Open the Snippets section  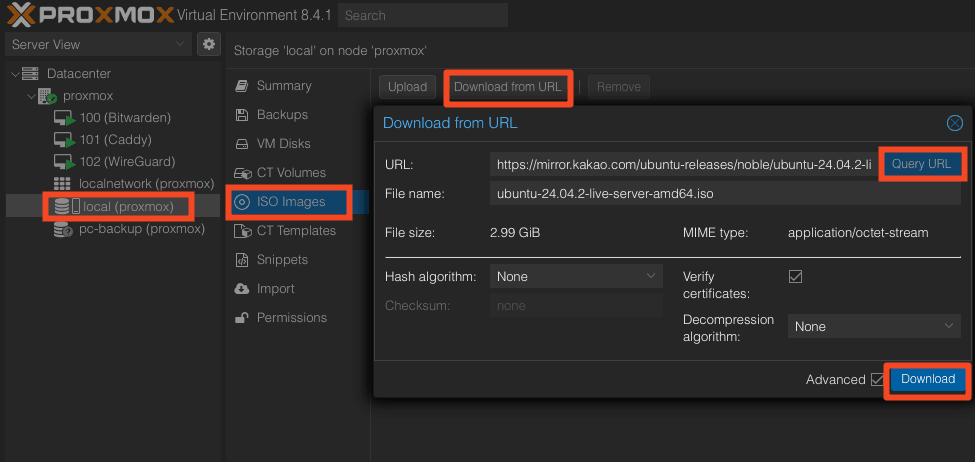point(282,260)
